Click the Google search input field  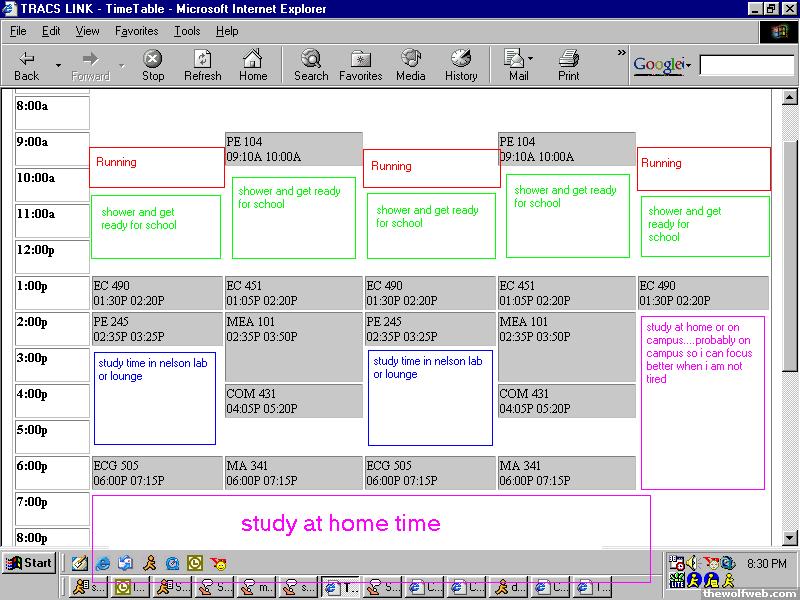(x=746, y=66)
